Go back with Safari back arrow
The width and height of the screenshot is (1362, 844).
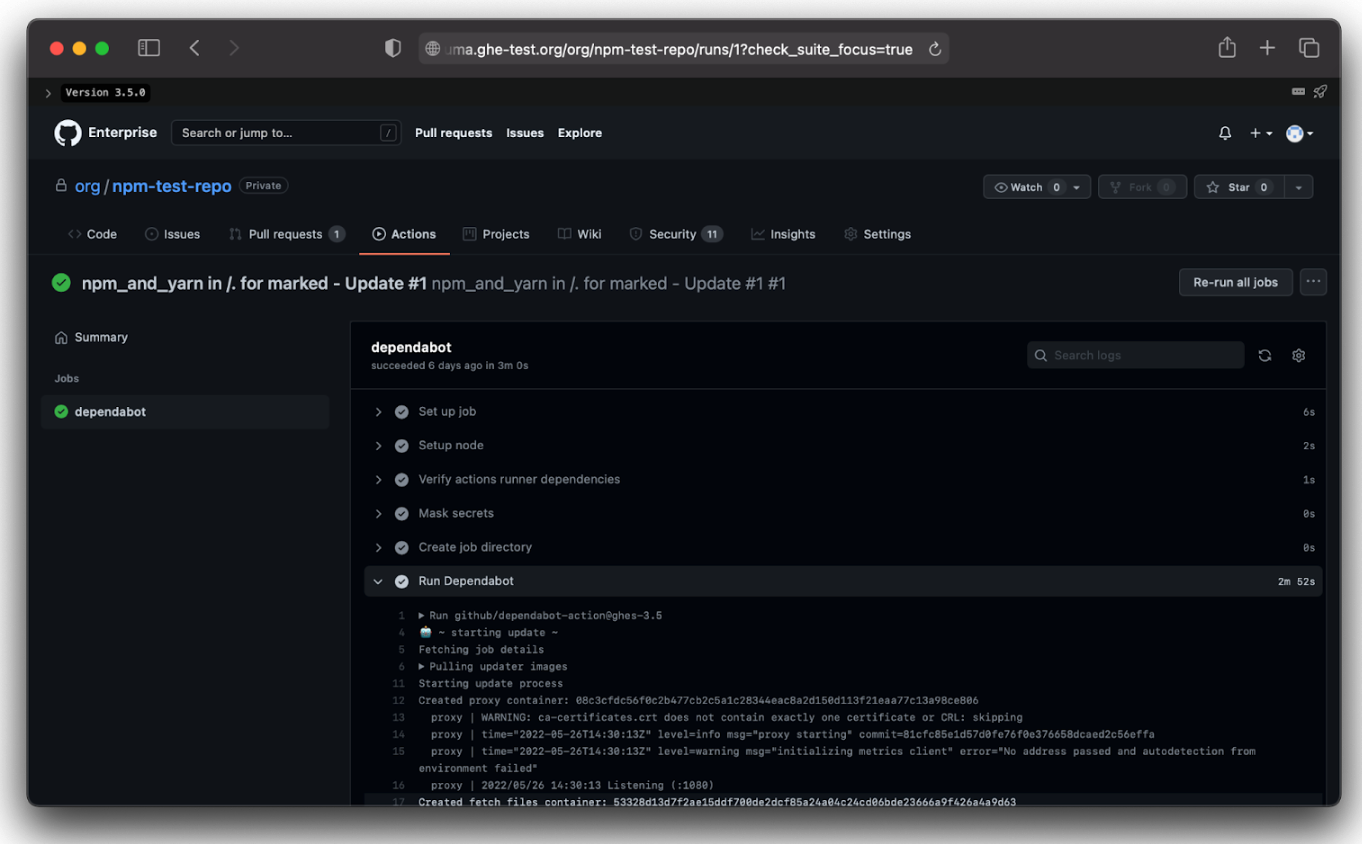click(x=195, y=48)
